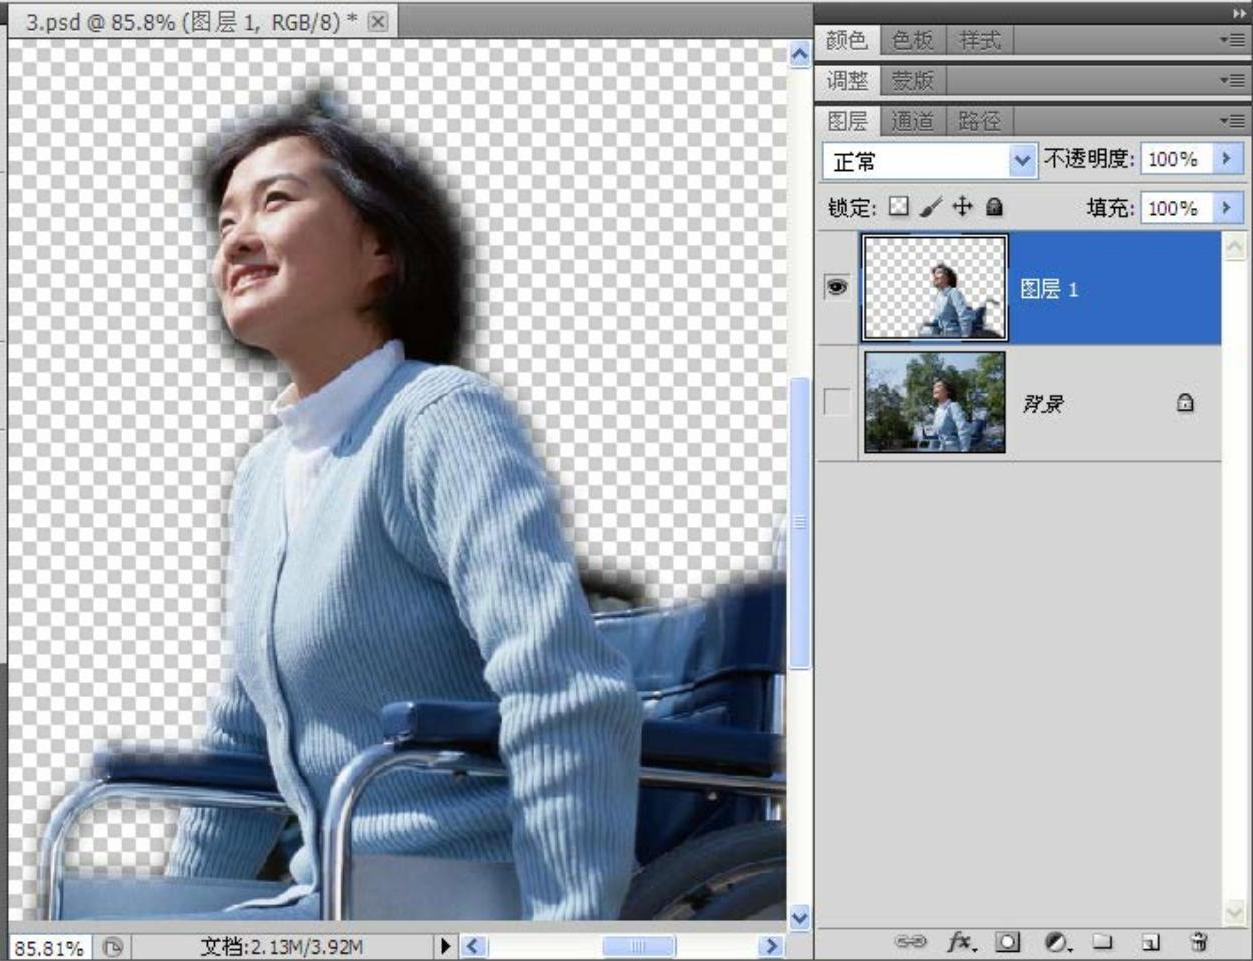Create a new layer group folder
Image resolution: width=1253 pixels, height=961 pixels.
[x=1102, y=942]
